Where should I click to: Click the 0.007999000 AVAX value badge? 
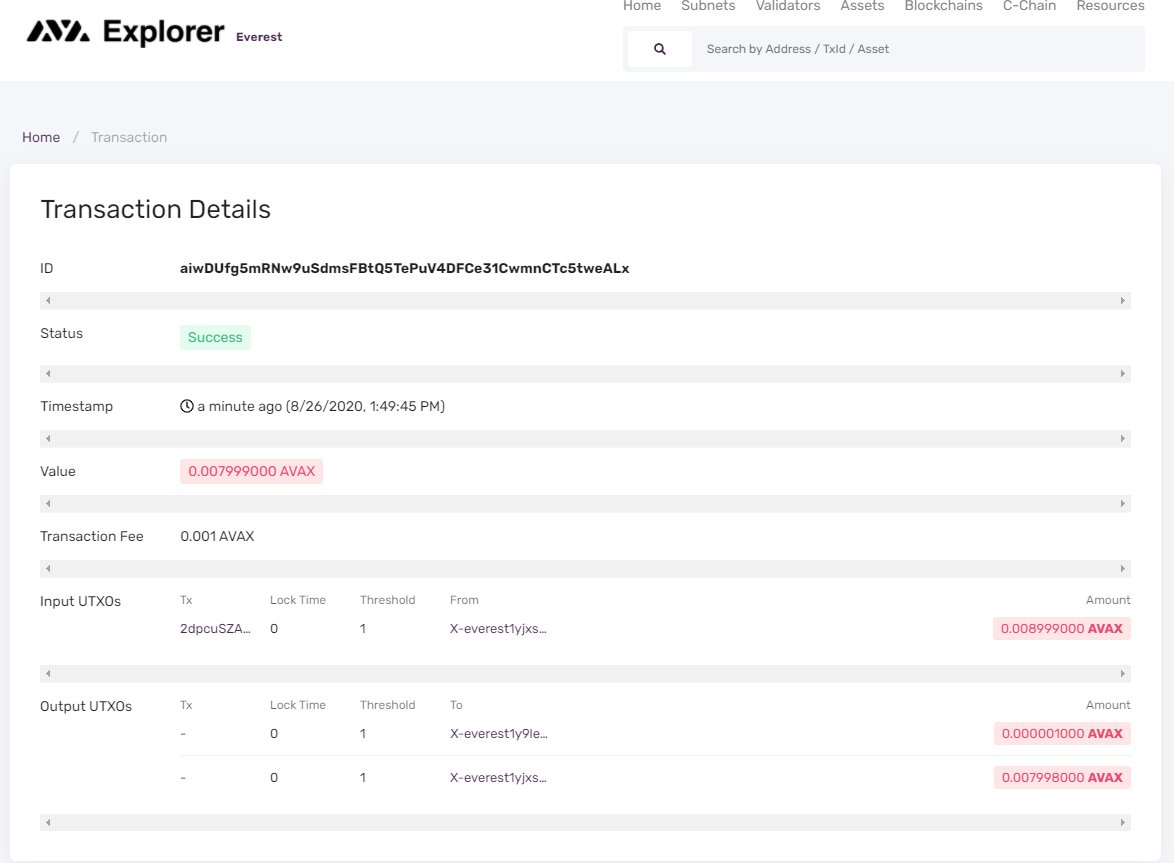click(252, 472)
